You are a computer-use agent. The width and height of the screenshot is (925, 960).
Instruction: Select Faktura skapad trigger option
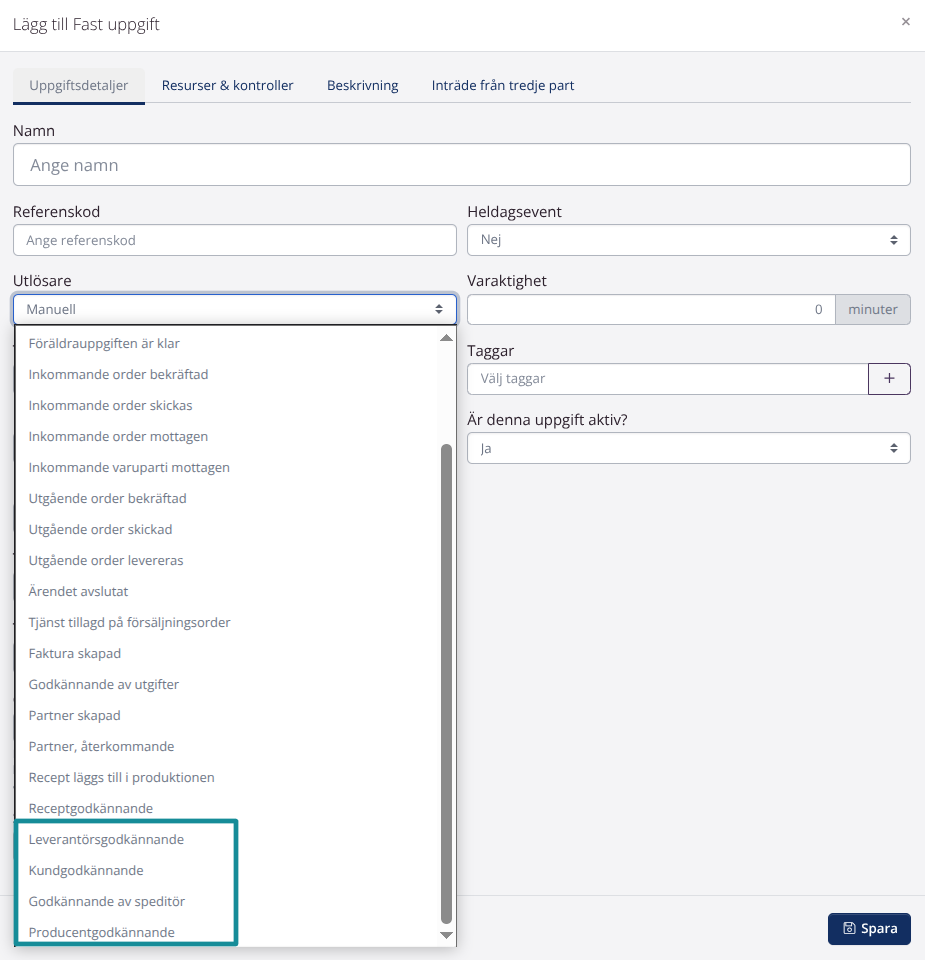[x=75, y=653]
